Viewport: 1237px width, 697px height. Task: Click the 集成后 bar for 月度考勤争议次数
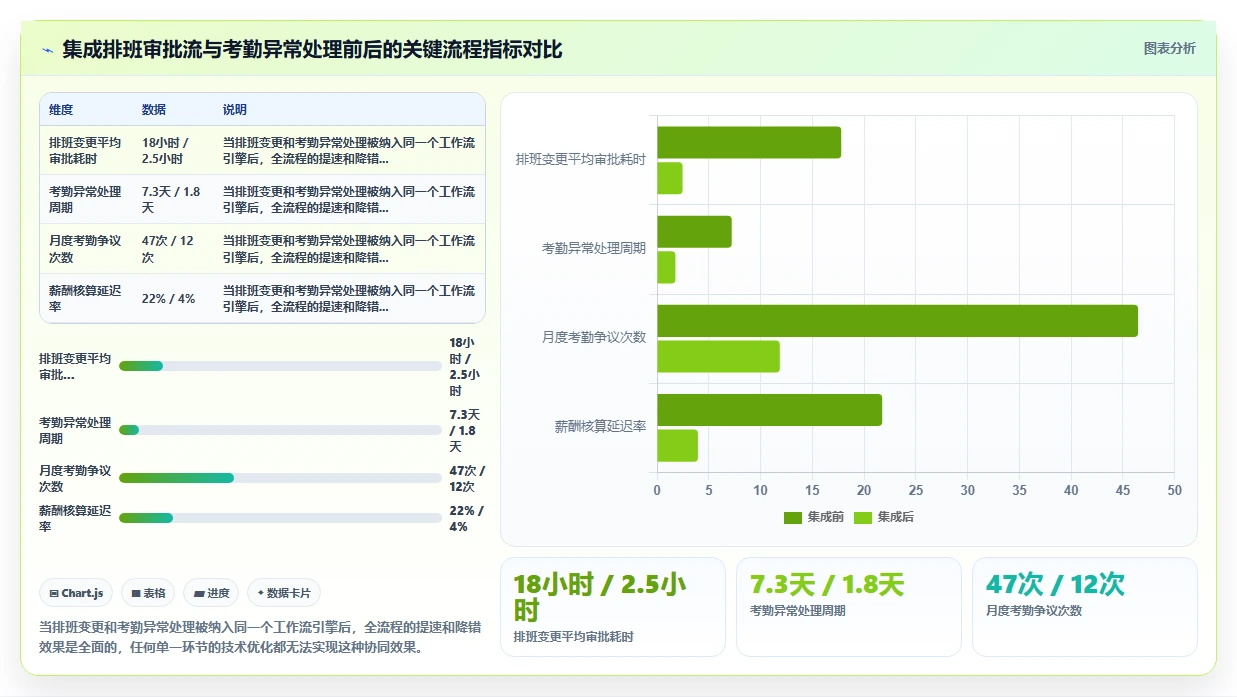718,357
